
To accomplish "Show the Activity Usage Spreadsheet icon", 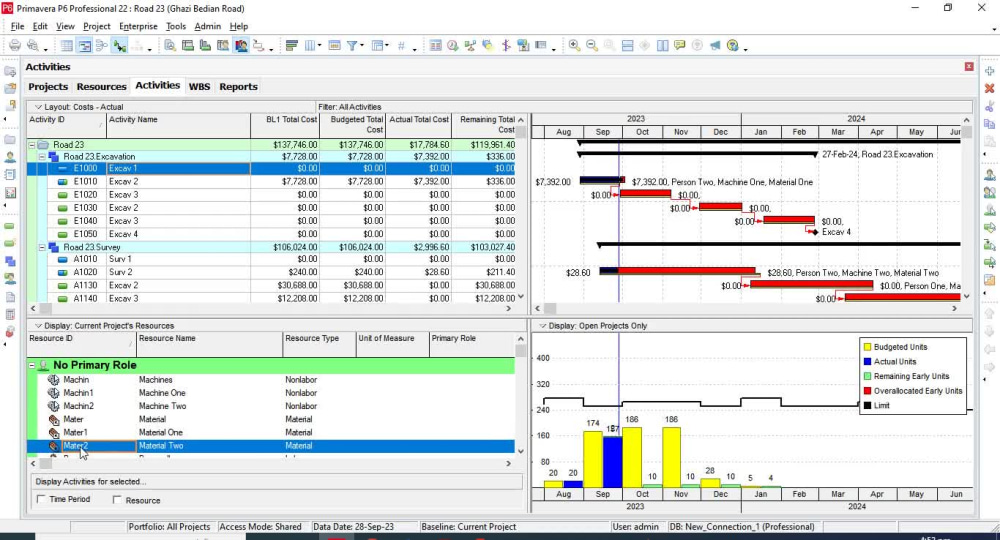I will pyautogui.click(x=188, y=45).
